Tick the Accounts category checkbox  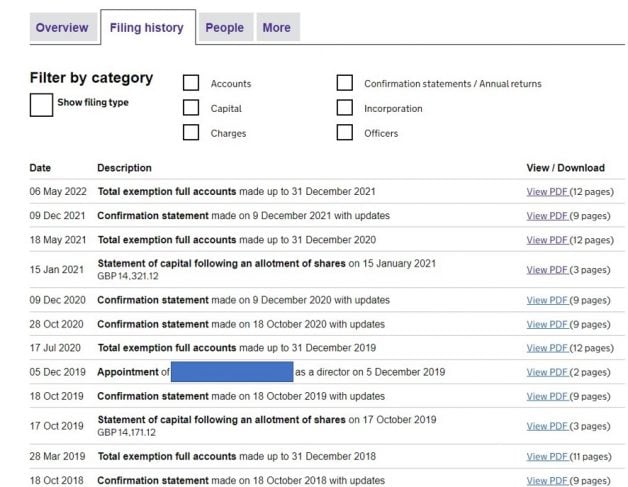point(191,84)
